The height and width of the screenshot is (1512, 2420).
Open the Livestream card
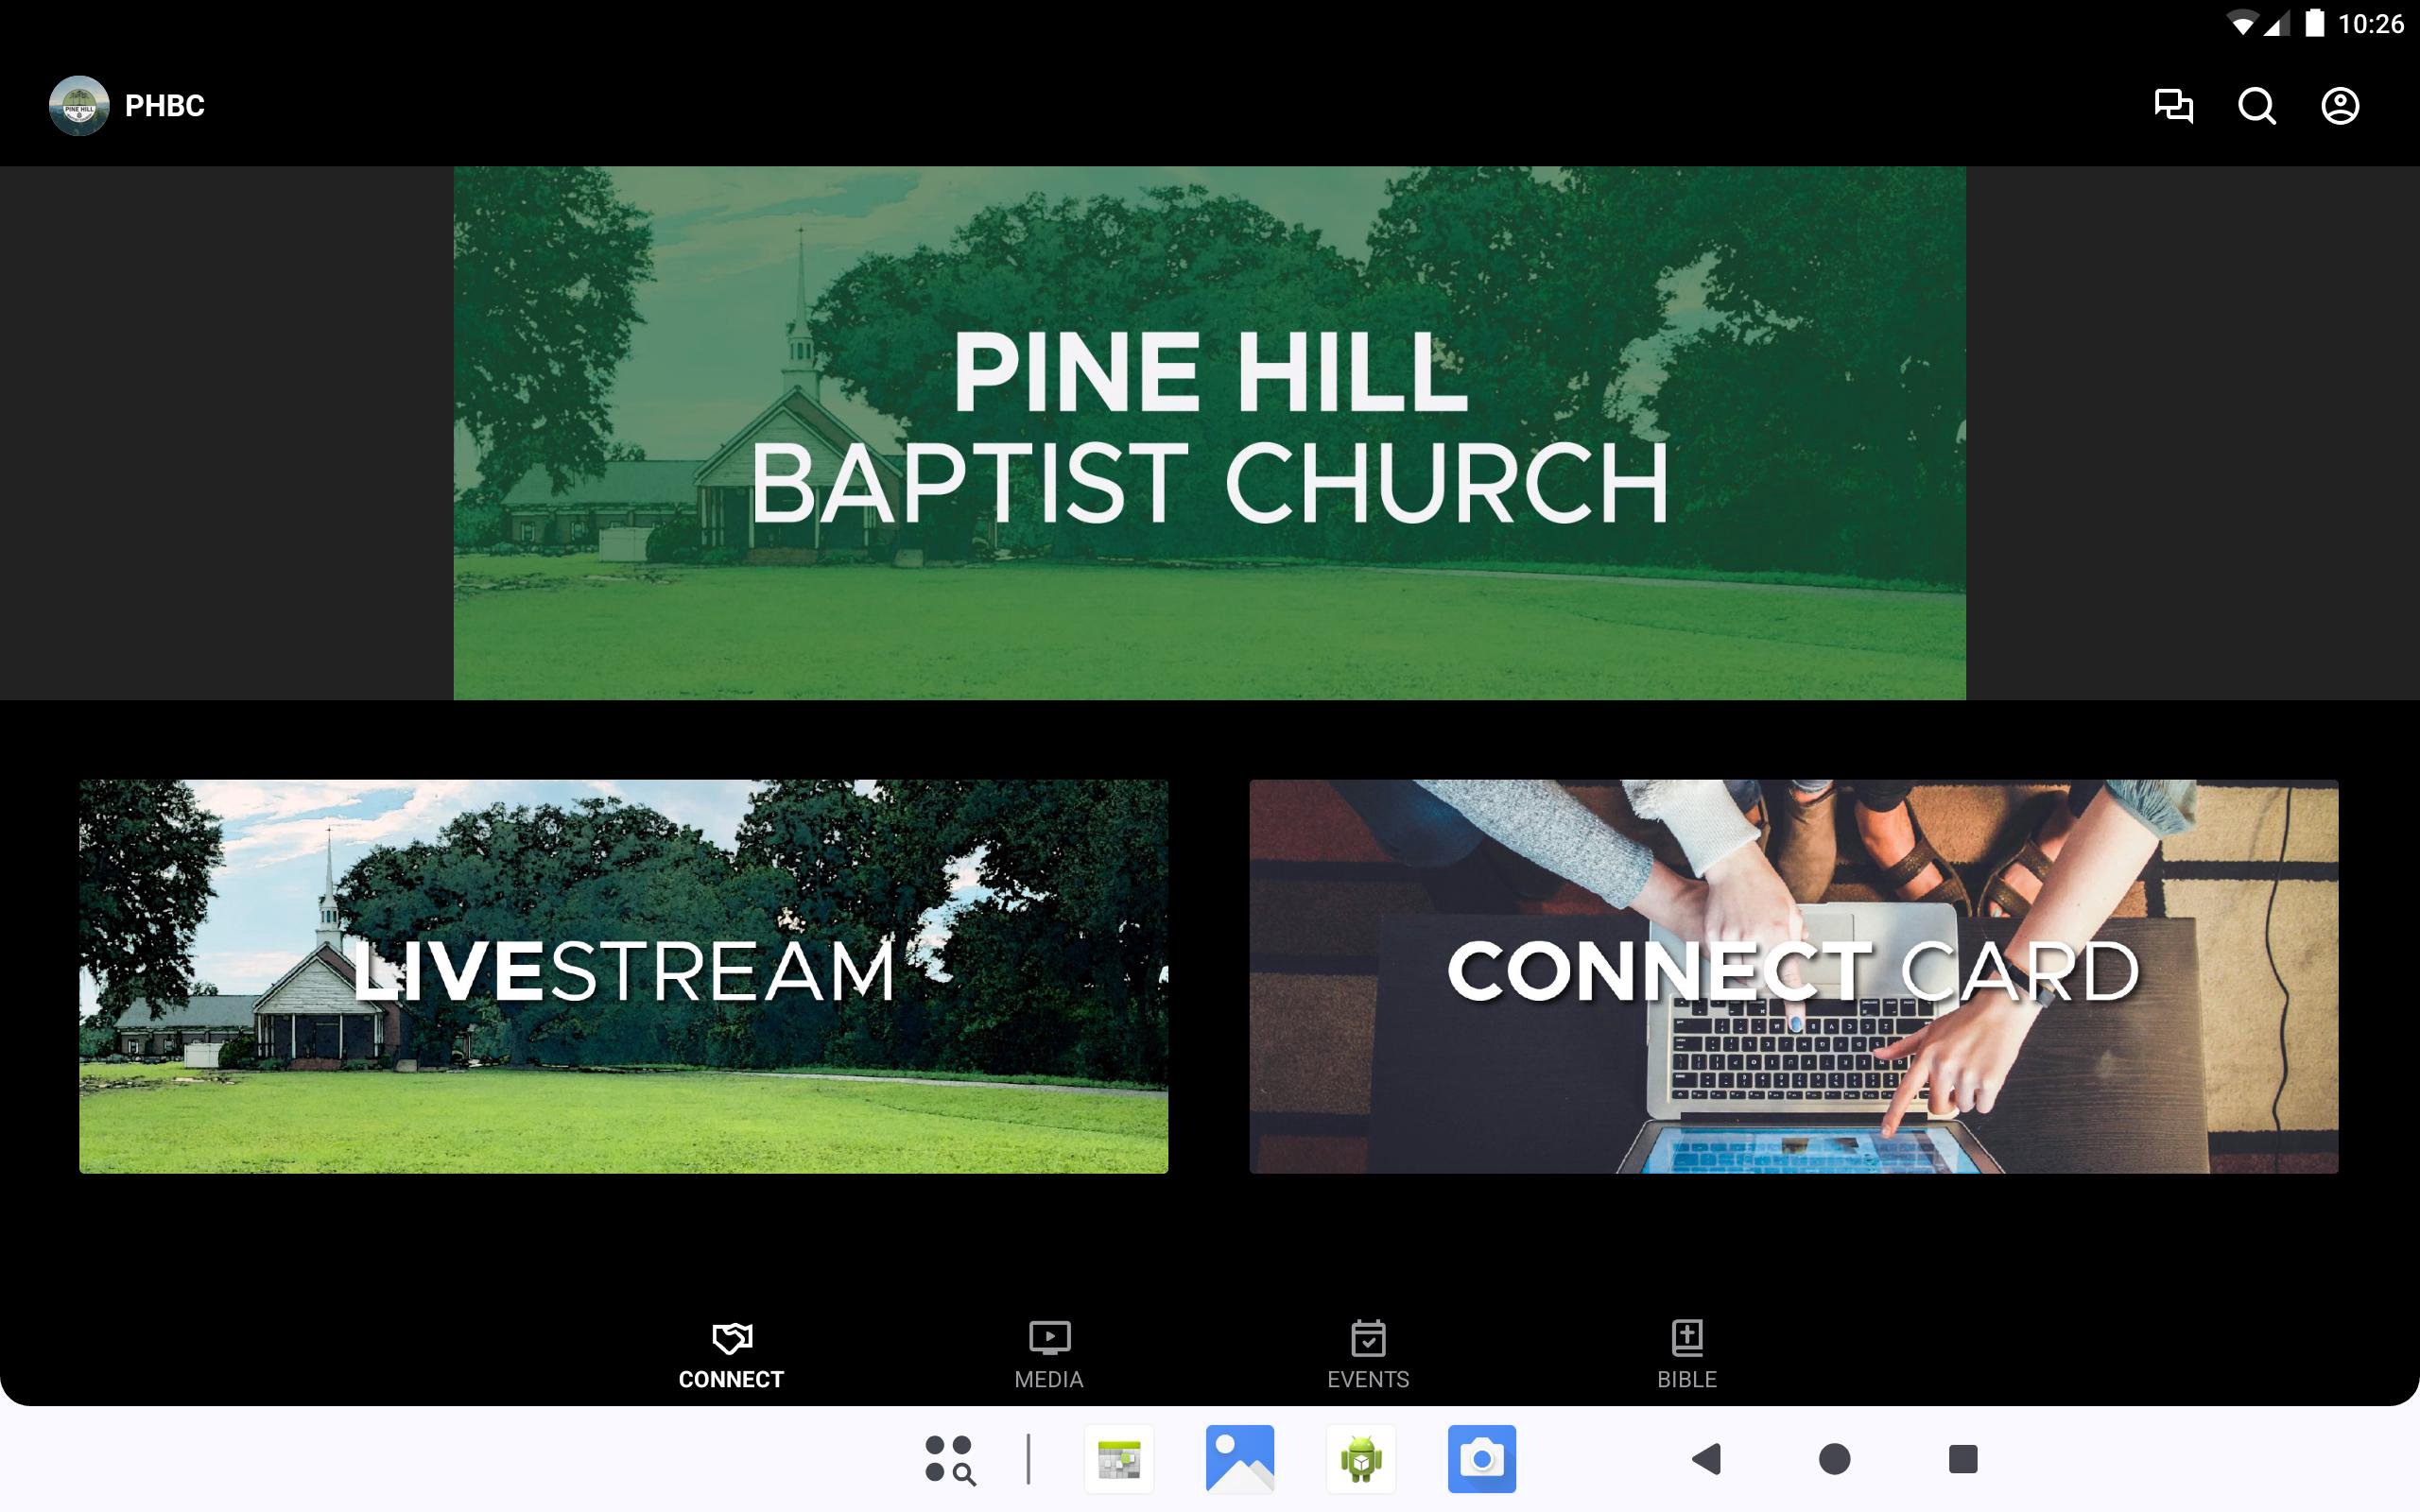[x=623, y=976]
